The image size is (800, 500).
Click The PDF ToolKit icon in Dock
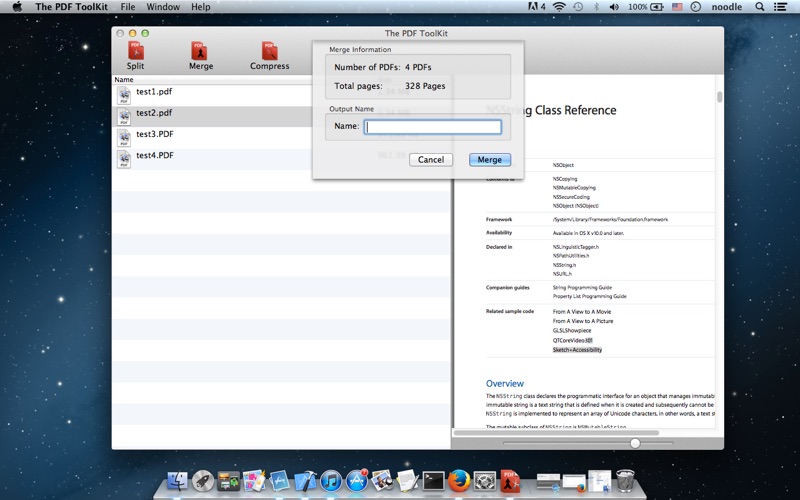[510, 481]
